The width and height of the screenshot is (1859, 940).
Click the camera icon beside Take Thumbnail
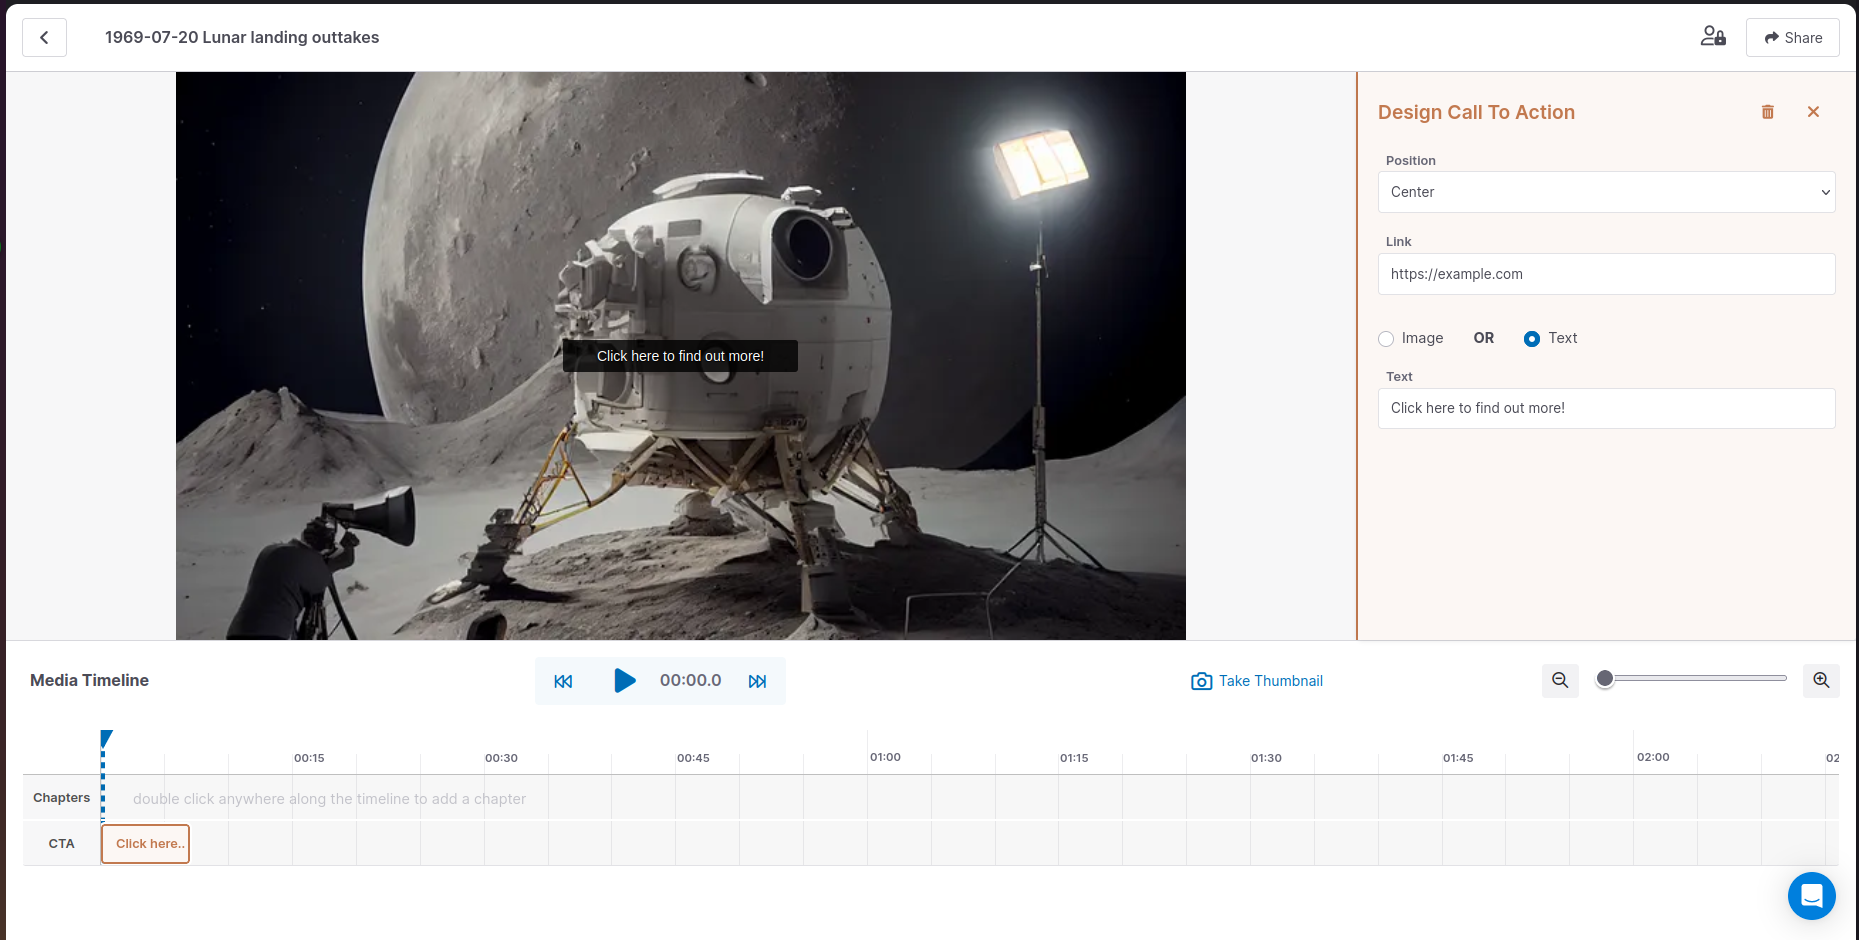pyautogui.click(x=1201, y=681)
